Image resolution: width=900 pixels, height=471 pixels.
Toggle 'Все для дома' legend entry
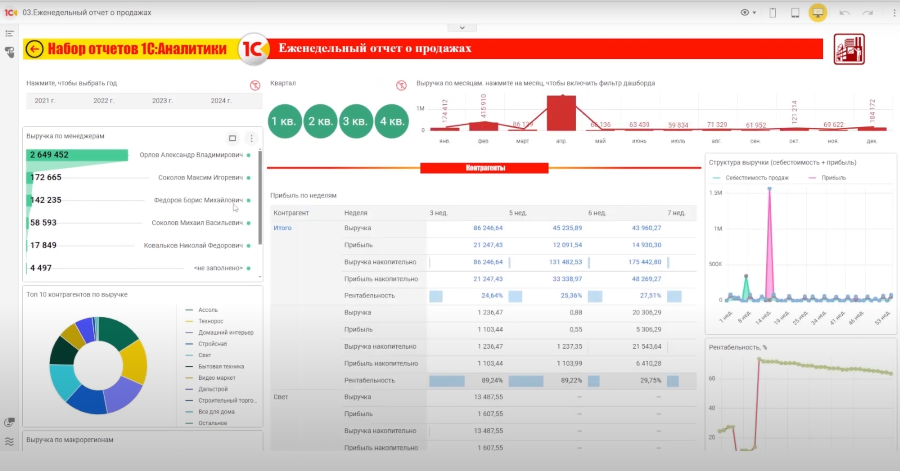(210, 412)
